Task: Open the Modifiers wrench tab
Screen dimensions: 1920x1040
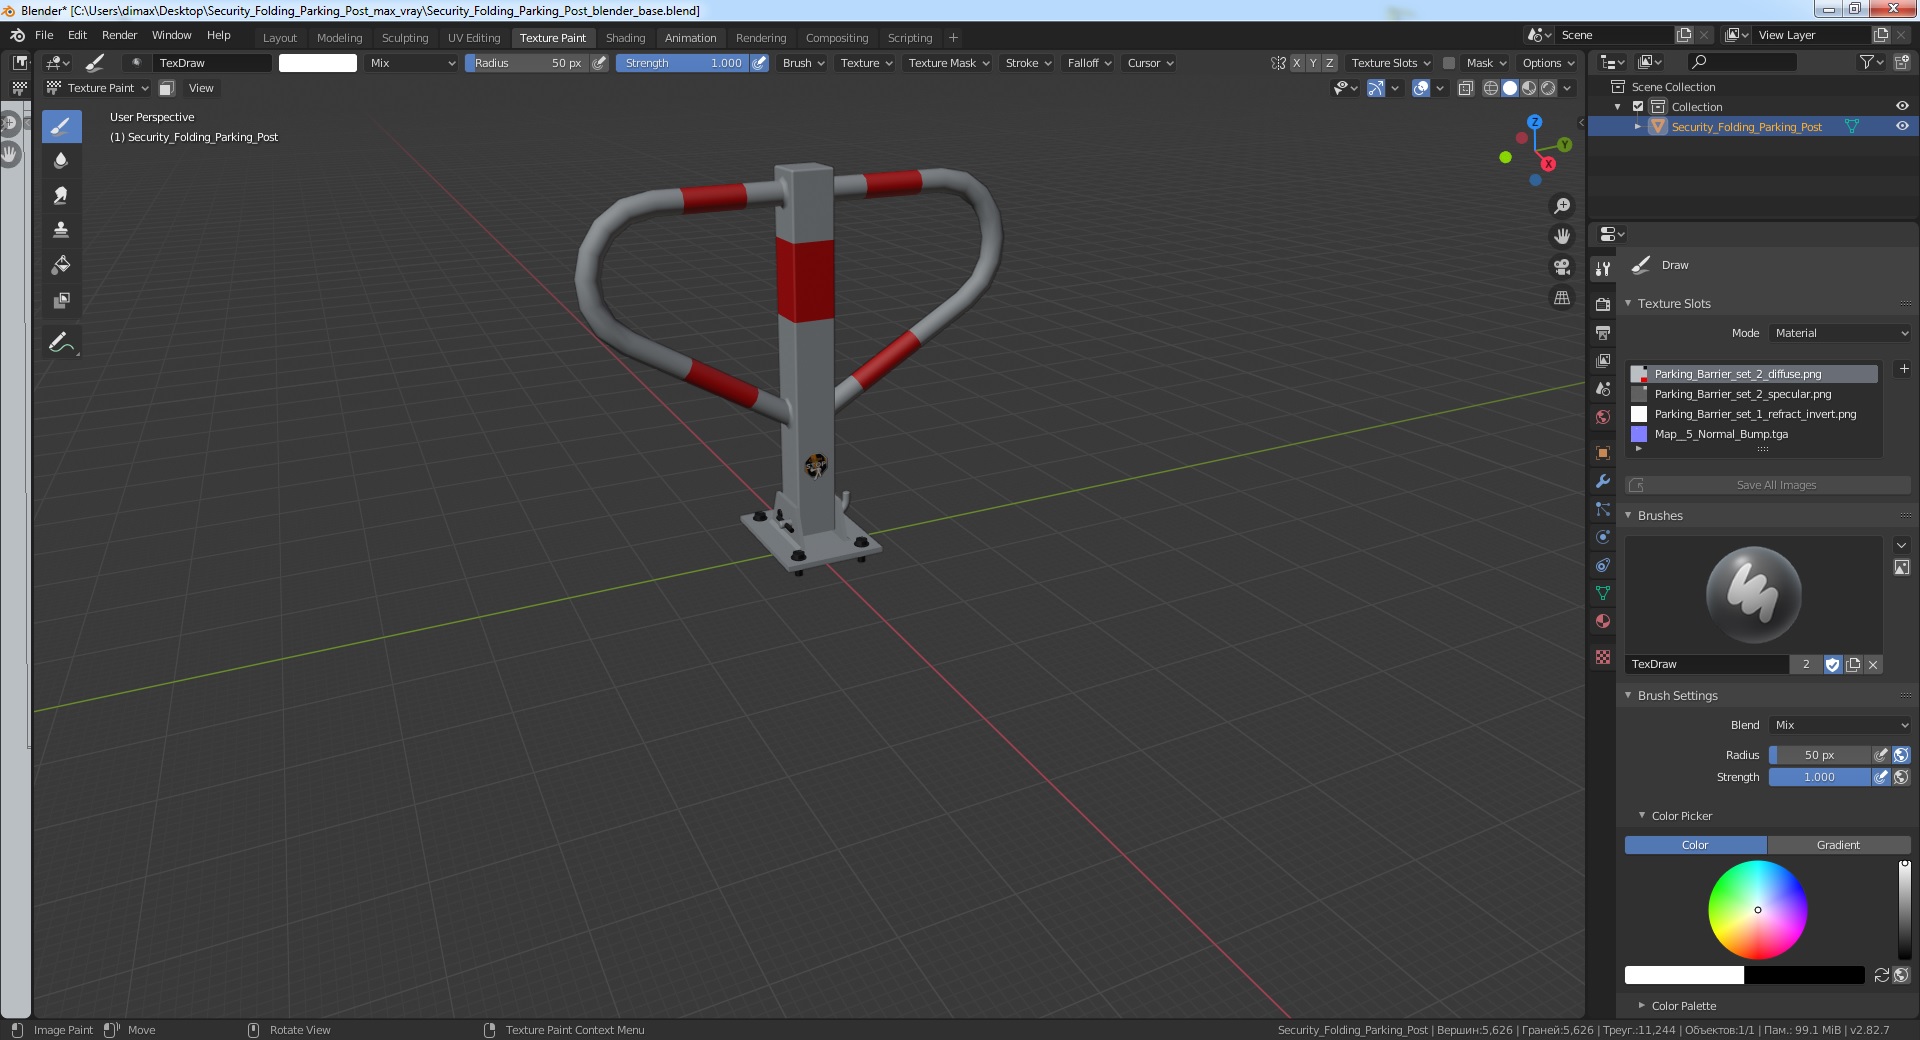Action: tap(1603, 481)
